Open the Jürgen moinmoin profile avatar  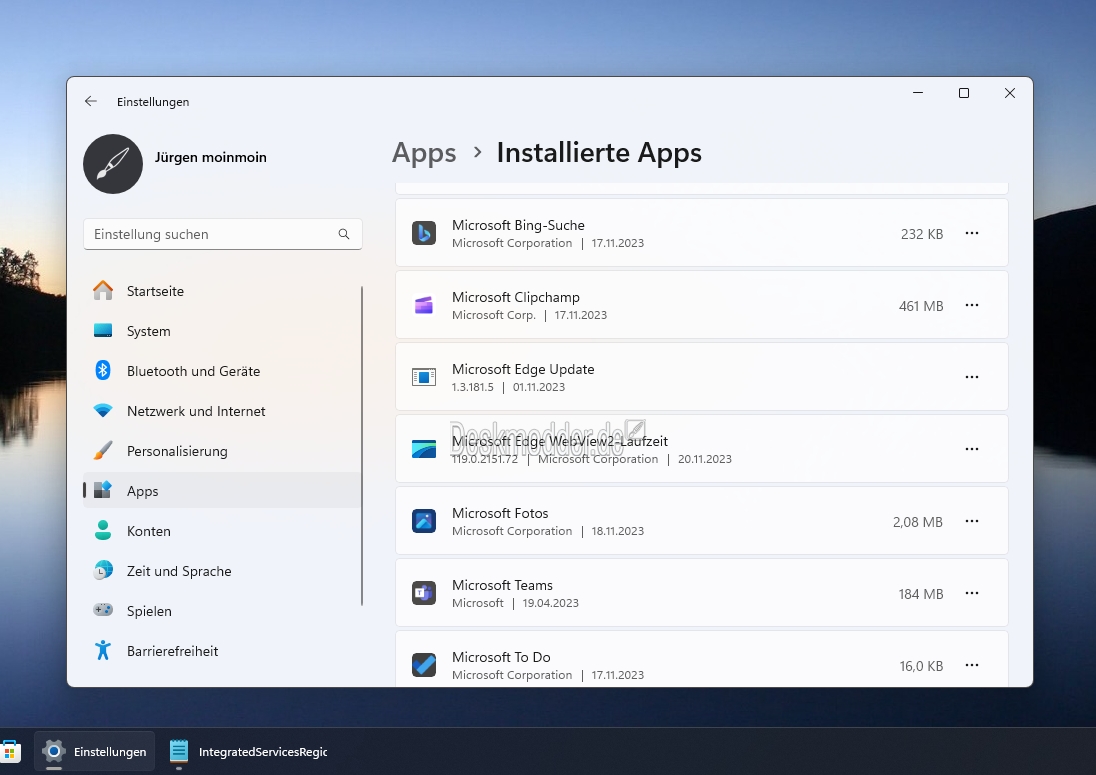pyautogui.click(x=113, y=164)
